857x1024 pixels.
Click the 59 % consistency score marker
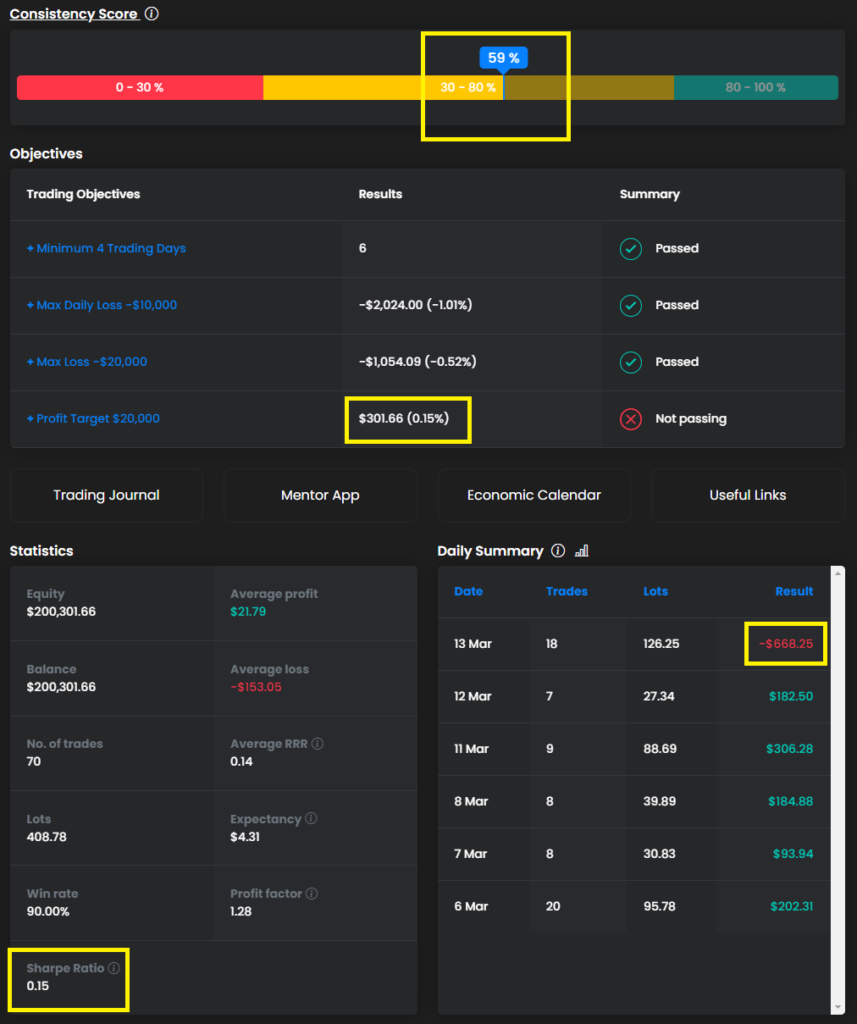(503, 58)
